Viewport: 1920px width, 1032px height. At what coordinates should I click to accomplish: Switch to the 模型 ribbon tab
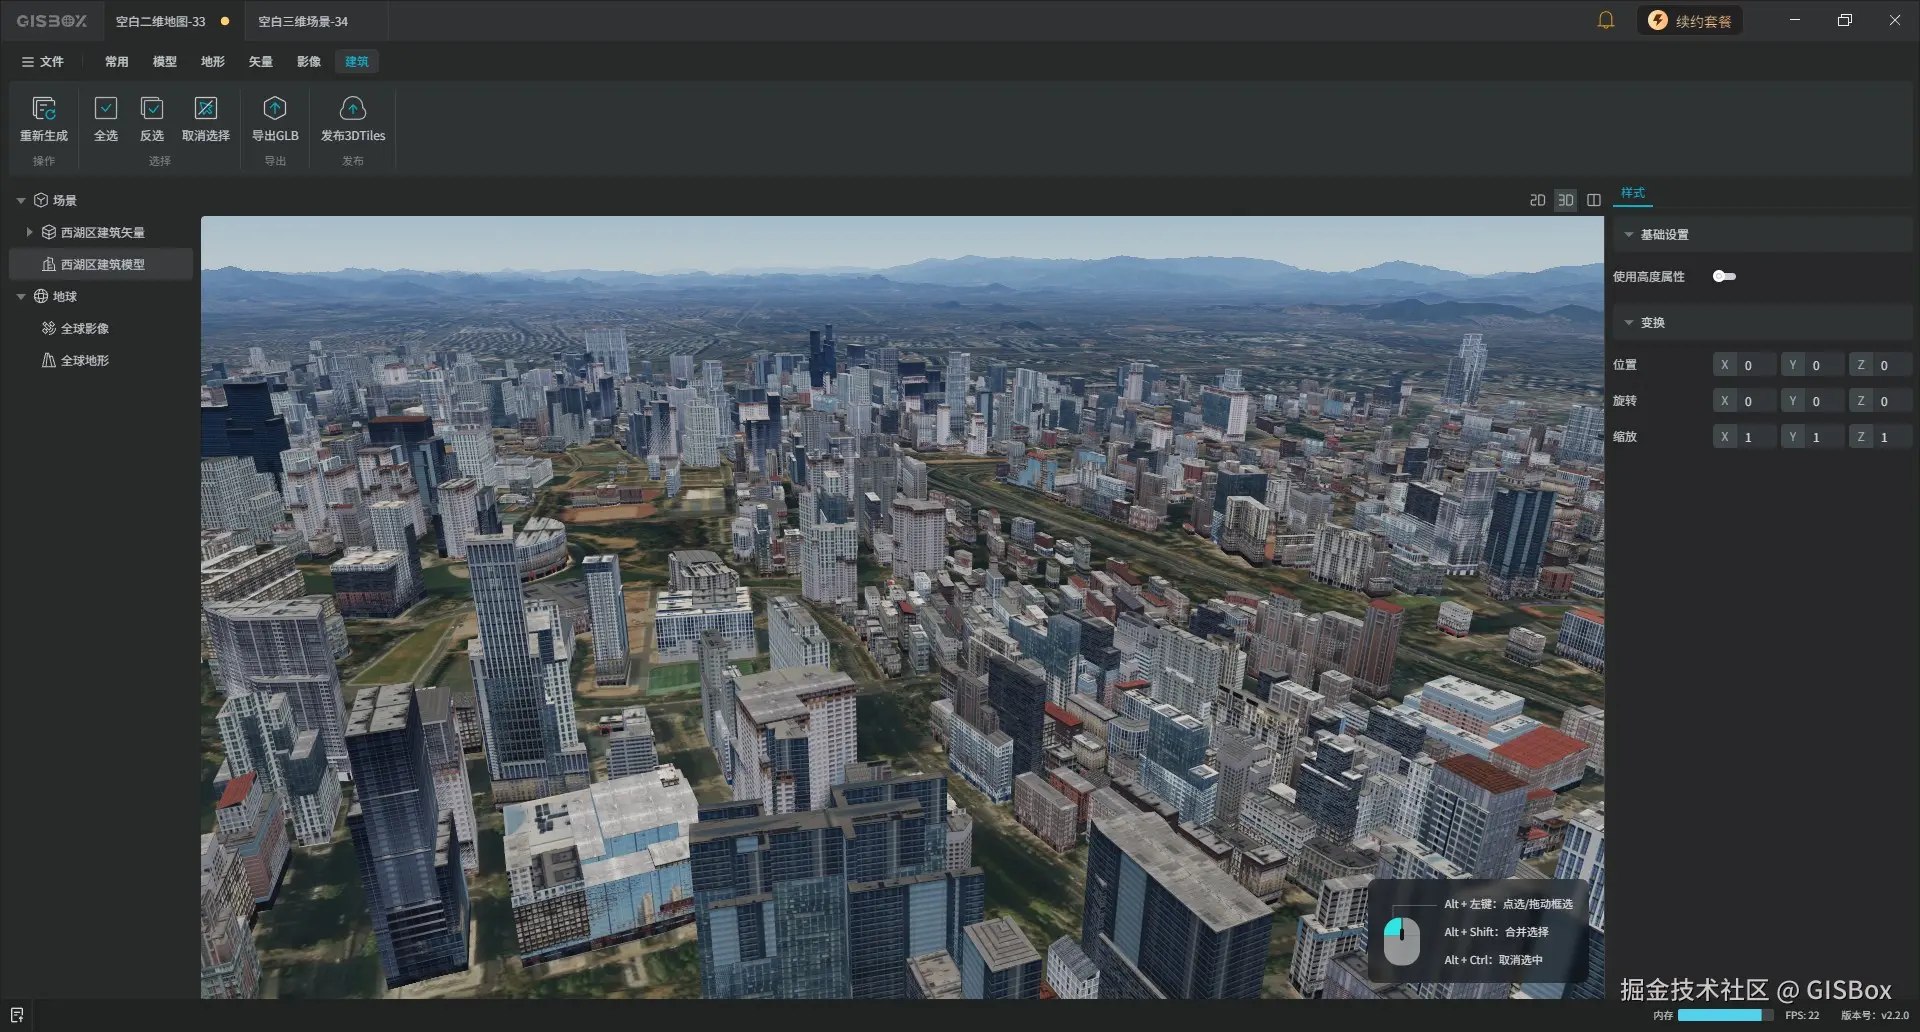pos(165,61)
